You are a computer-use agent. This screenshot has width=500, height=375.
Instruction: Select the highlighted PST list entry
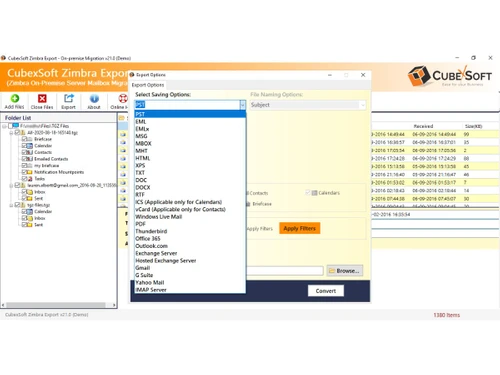tap(190, 114)
